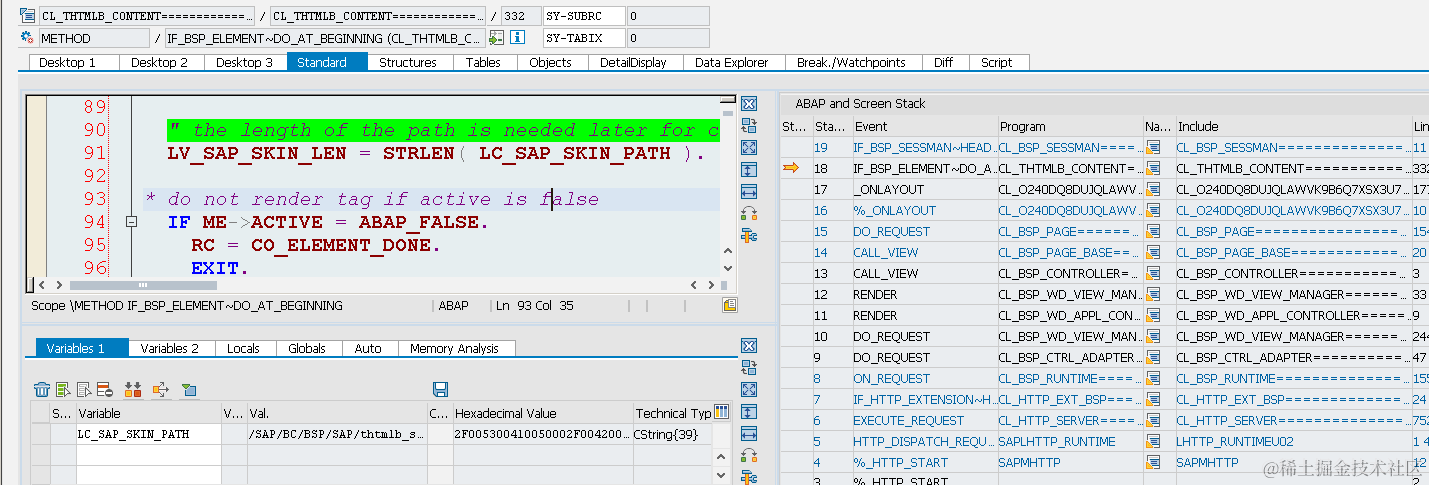Navigate icon in stack row 17 _ONLAYOUT

click(x=1153, y=190)
